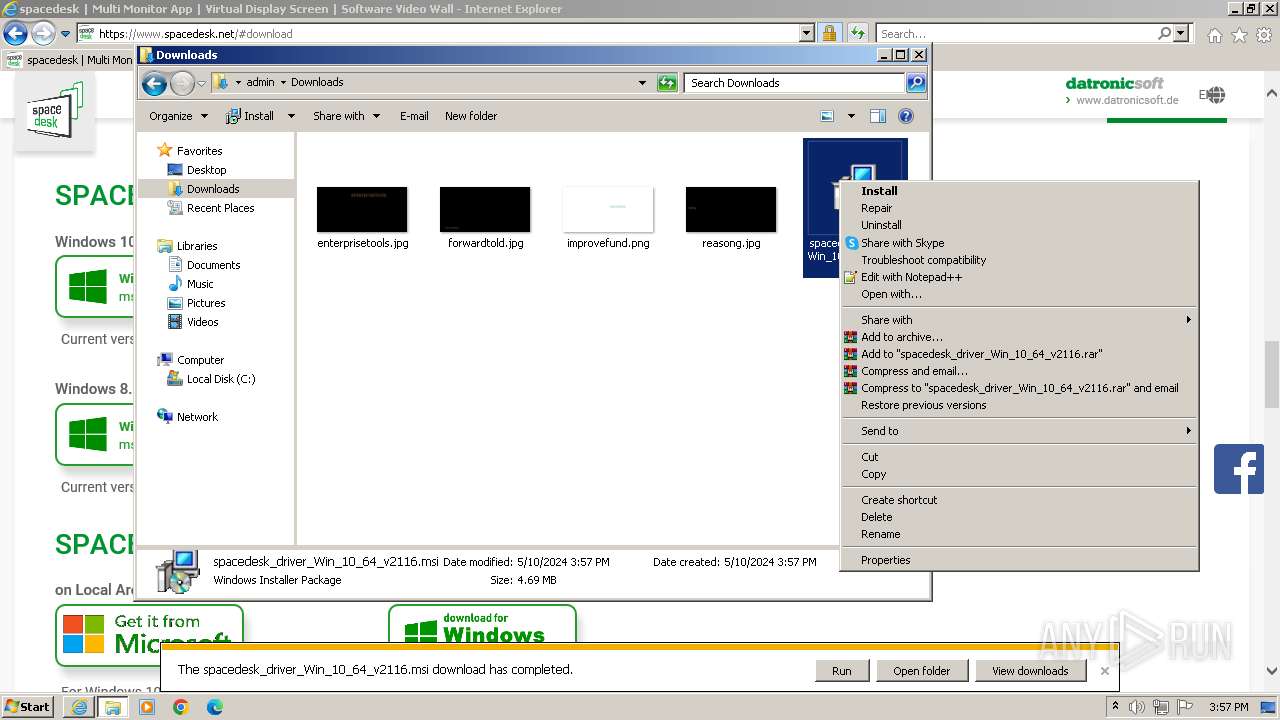Click the Explorer Back navigation arrow
The width and height of the screenshot is (1280, 720).
point(154,83)
